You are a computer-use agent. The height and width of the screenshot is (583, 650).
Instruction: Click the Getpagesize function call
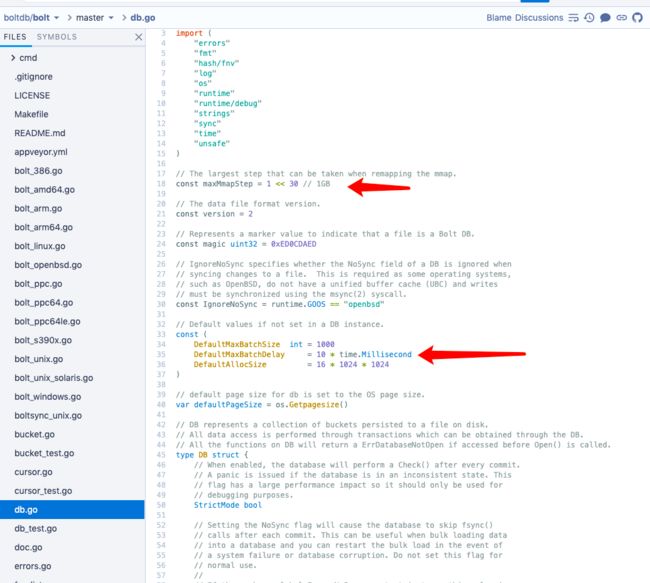pos(314,405)
